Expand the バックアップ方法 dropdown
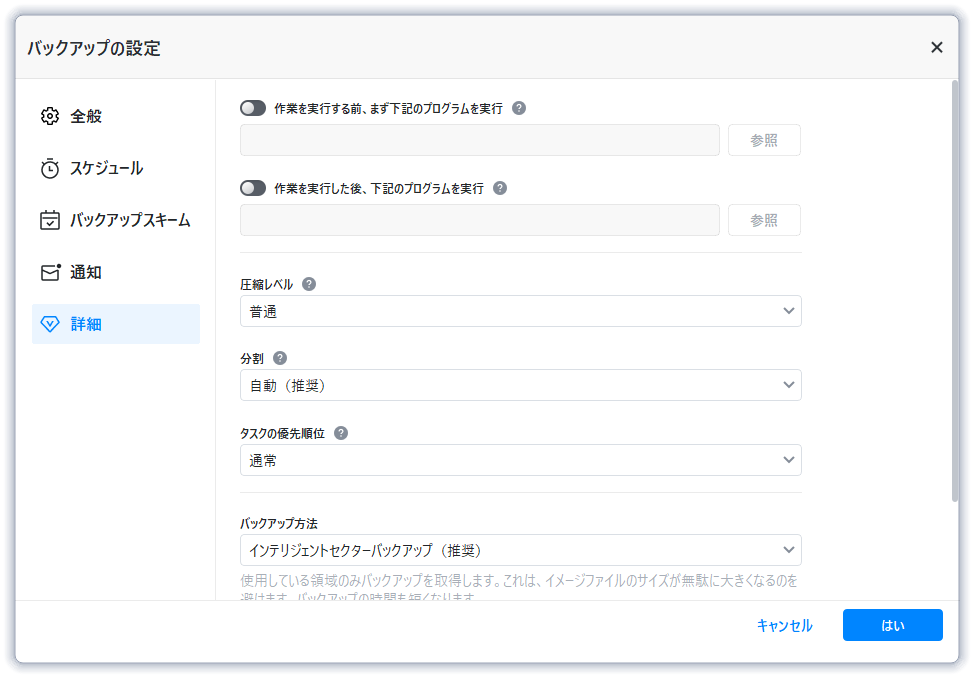Image resolution: width=974 pixels, height=678 pixels. tap(520, 550)
